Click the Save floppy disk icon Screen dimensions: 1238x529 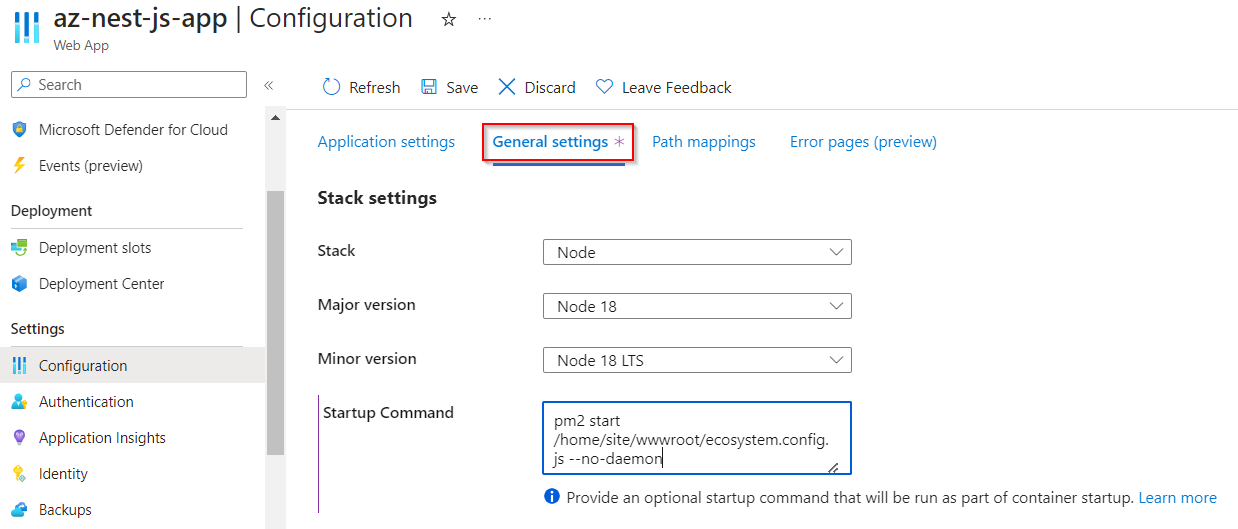pos(429,87)
